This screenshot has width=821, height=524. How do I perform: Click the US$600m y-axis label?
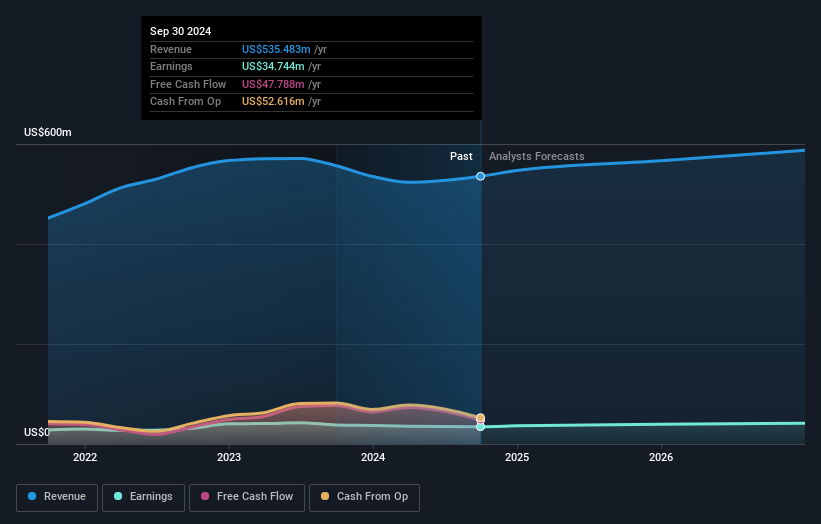(x=48, y=132)
